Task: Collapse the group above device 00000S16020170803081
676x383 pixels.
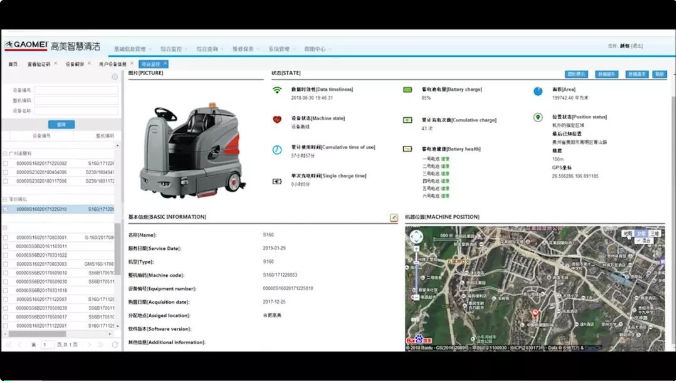Action: [x=5, y=227]
